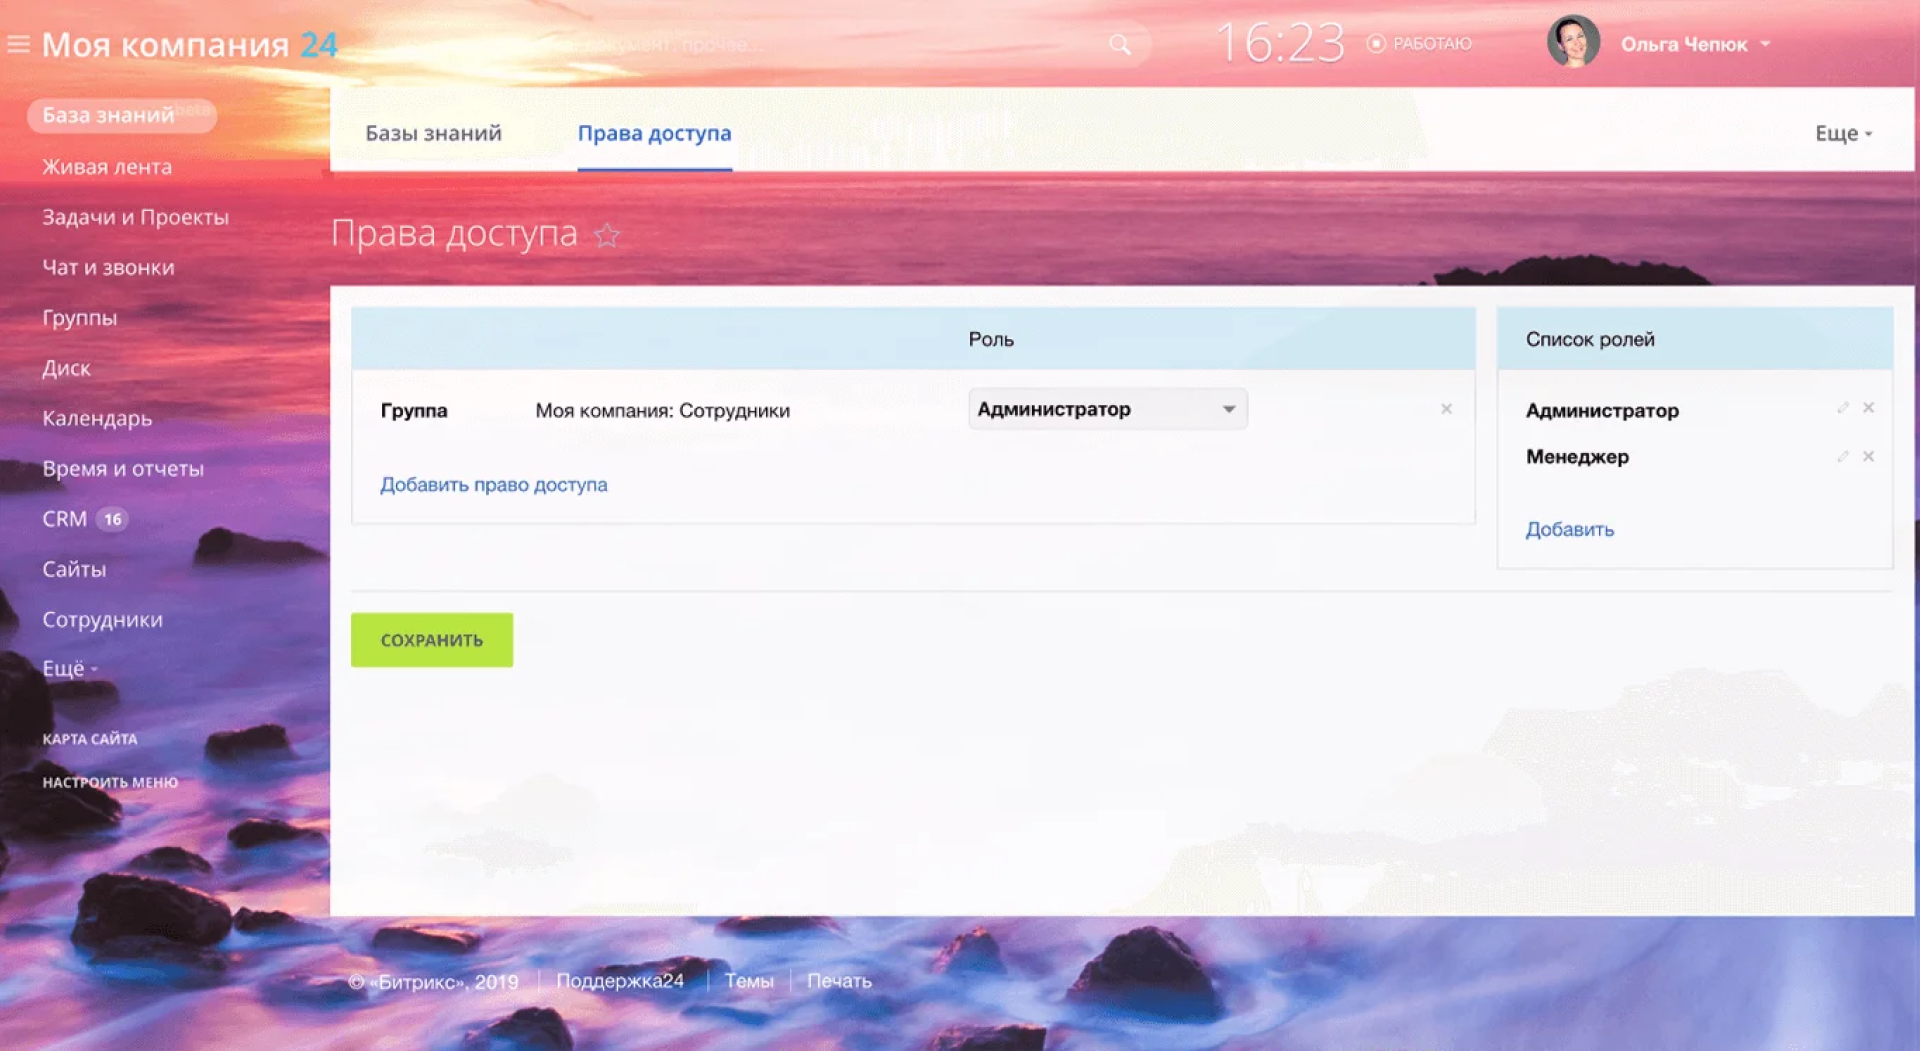Viewport: 1920px width, 1051px height.
Task: Edit the Менеджер role pencil icon
Action: coord(1842,457)
